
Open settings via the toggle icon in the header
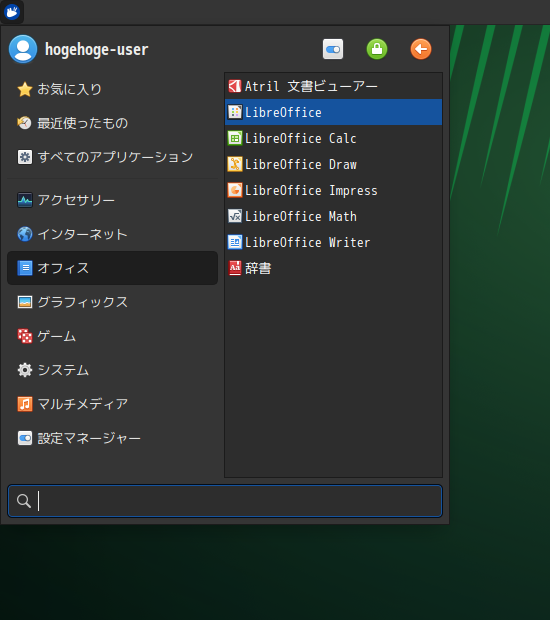[333, 49]
